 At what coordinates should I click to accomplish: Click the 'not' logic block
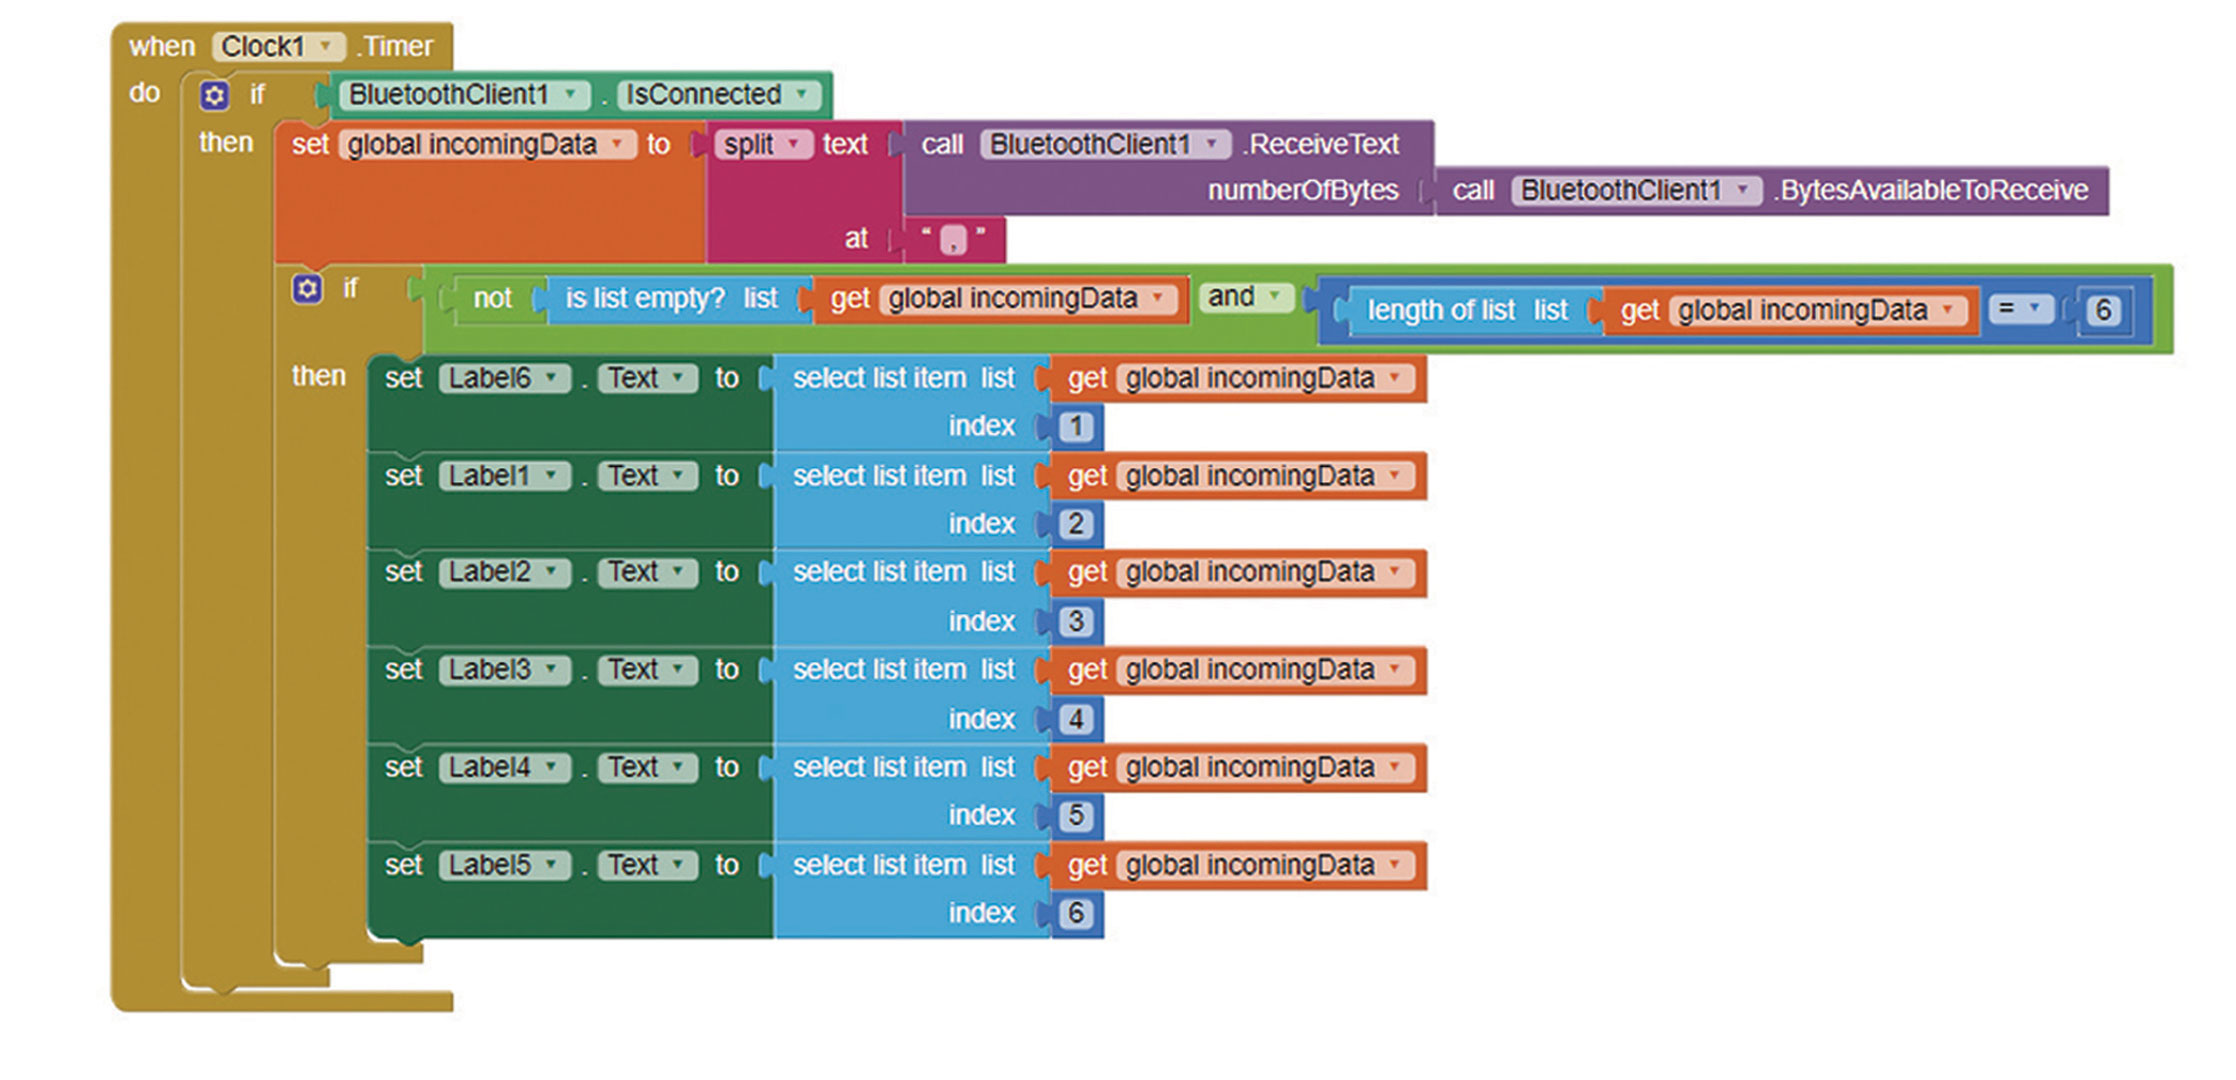(x=491, y=299)
